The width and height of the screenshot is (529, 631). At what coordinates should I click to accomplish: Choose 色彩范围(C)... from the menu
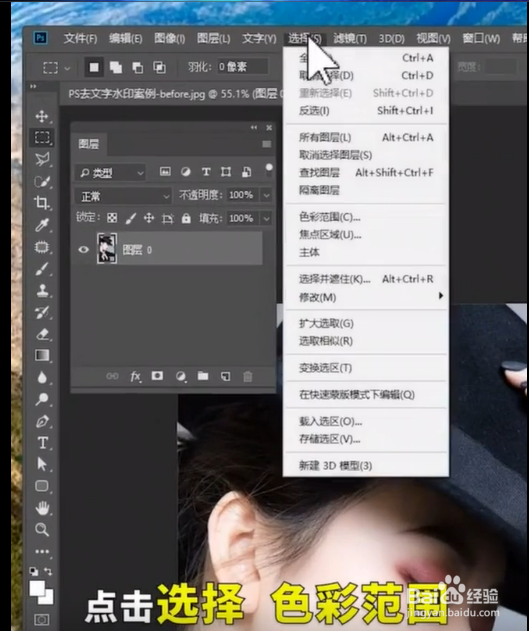point(366,217)
